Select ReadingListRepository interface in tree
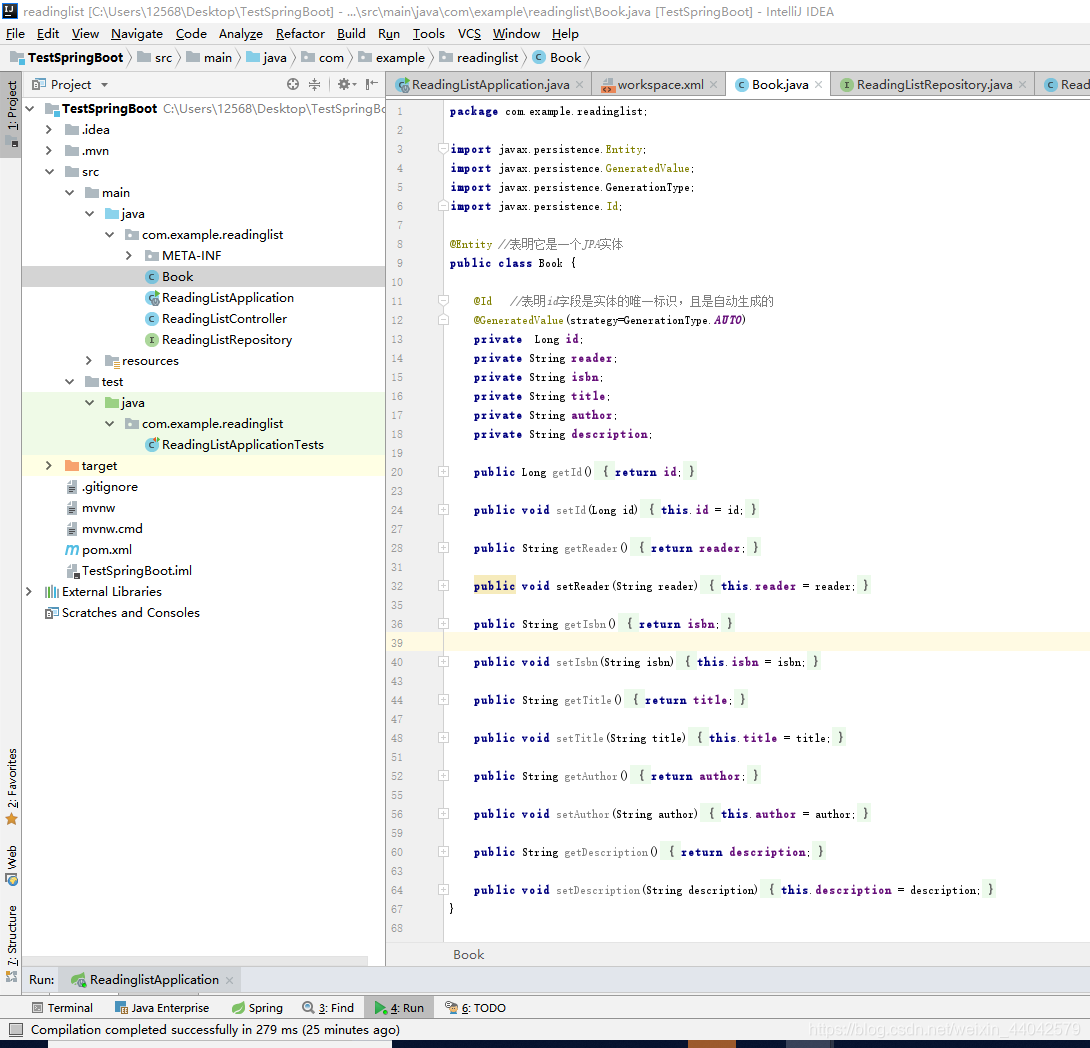Screen dimensions: 1090x1048 point(203,340)
